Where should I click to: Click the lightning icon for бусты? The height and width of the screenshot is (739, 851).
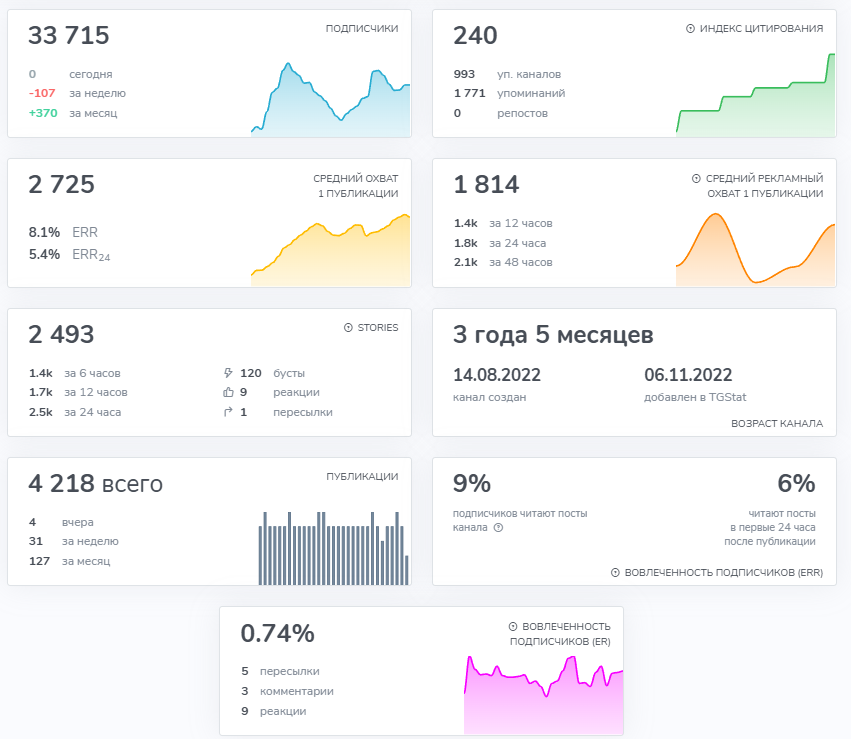point(228,372)
